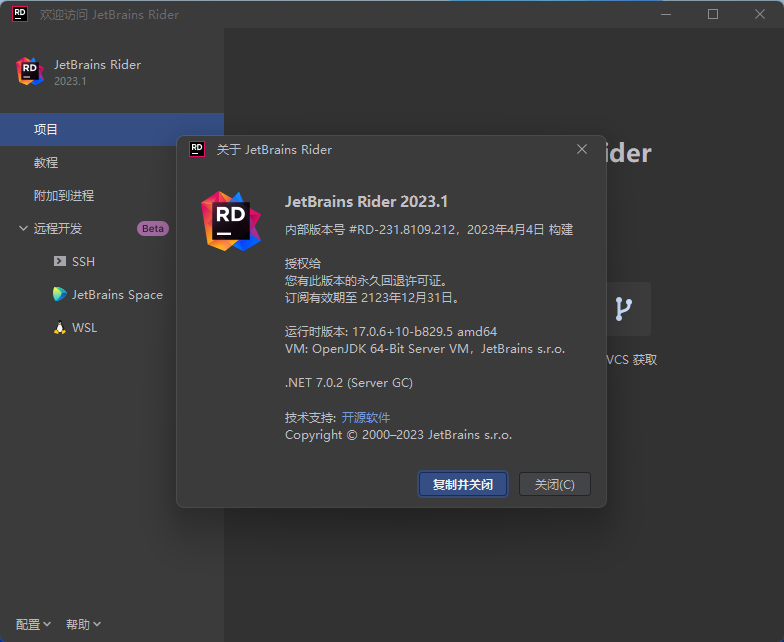Image resolution: width=784 pixels, height=642 pixels.
Task: Click the RD icon in About title bar
Action: tap(197, 149)
